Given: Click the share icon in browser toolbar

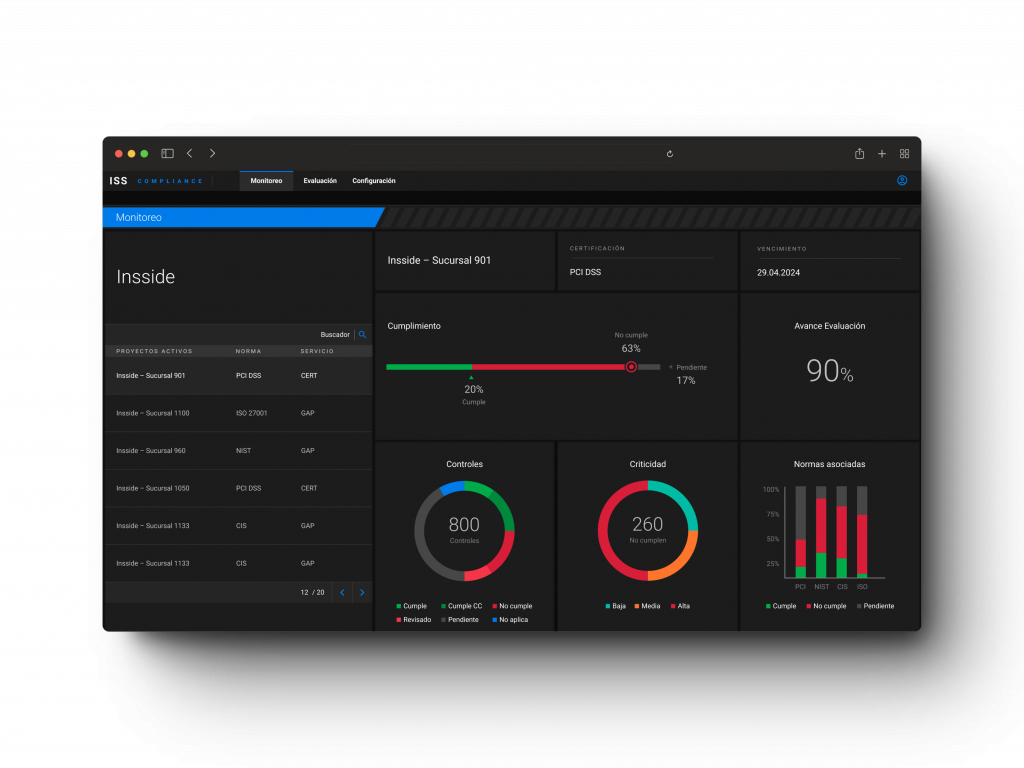Looking at the screenshot, I should tap(859, 153).
